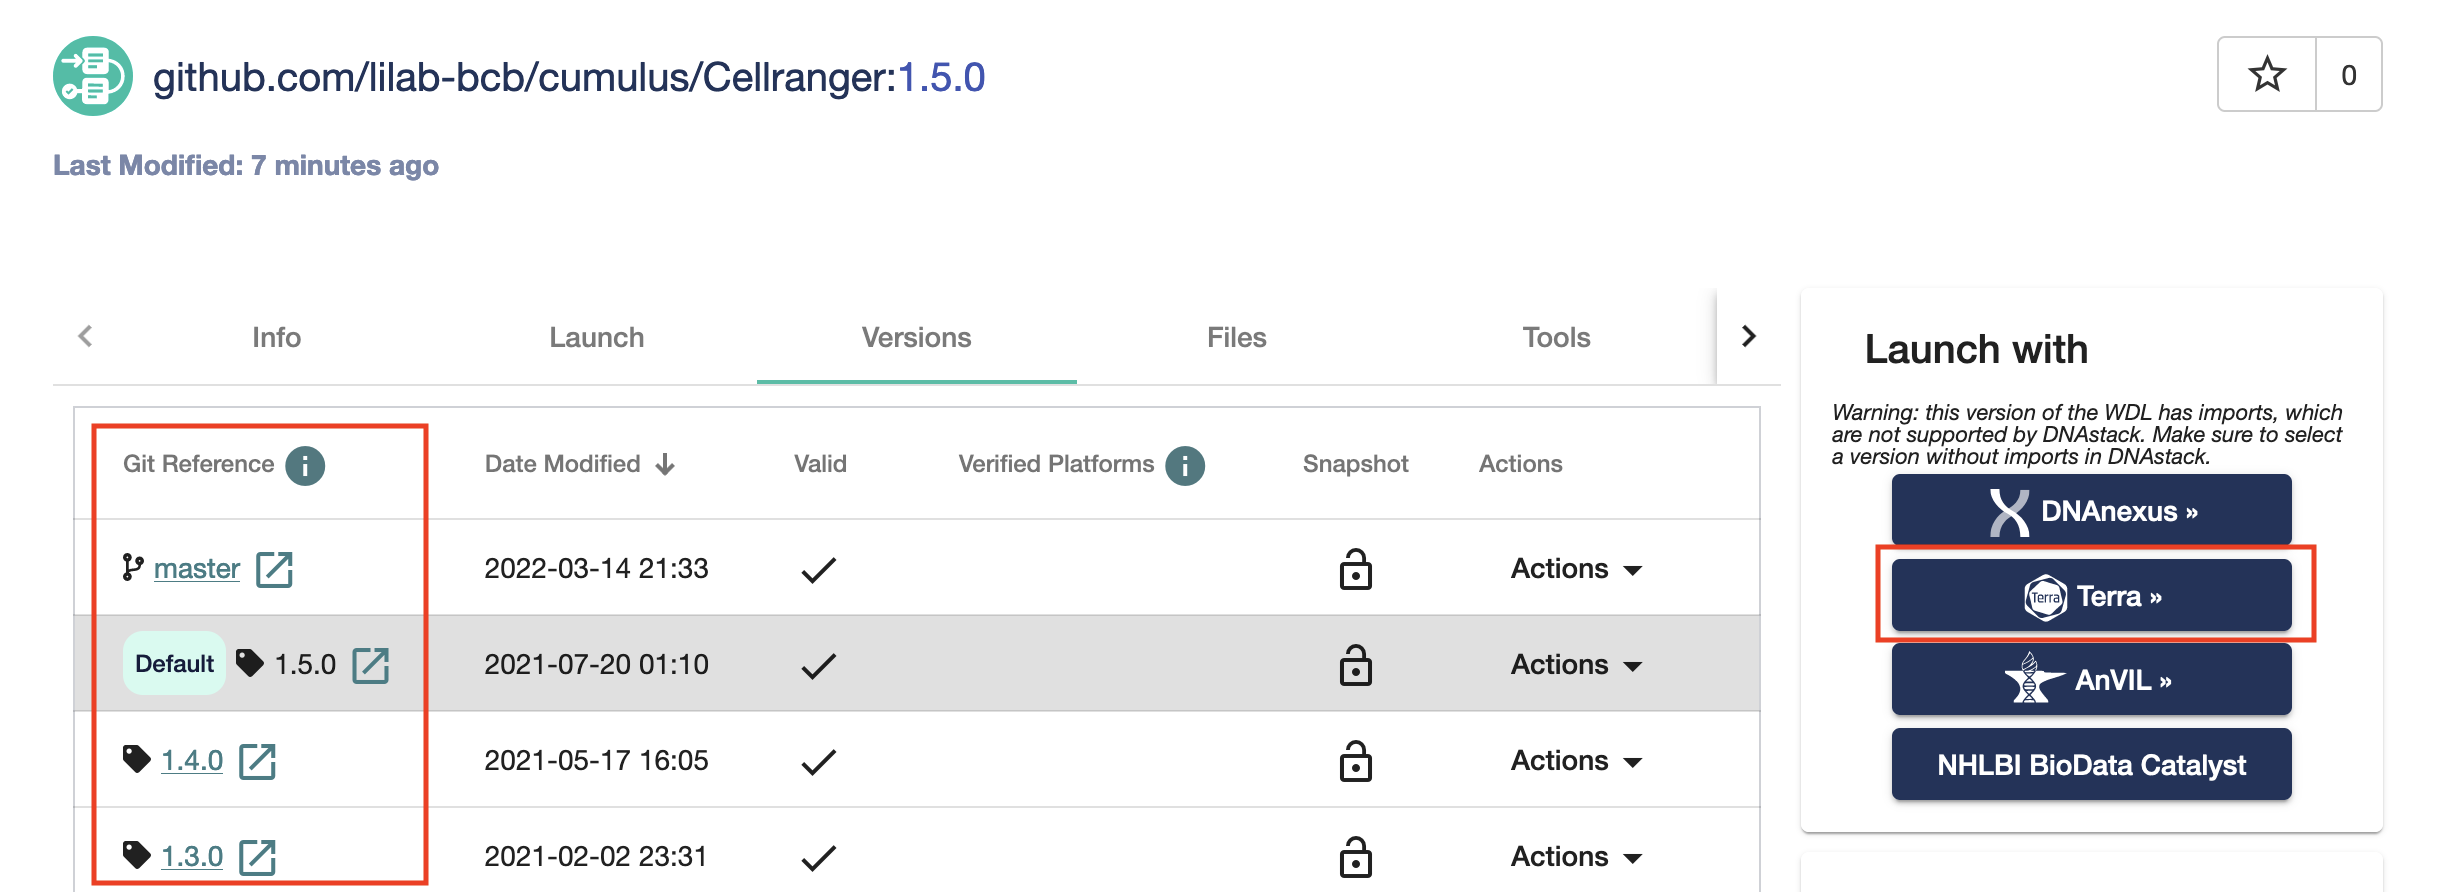Click the star count showing 0
2444x892 pixels.
pos(2348,75)
